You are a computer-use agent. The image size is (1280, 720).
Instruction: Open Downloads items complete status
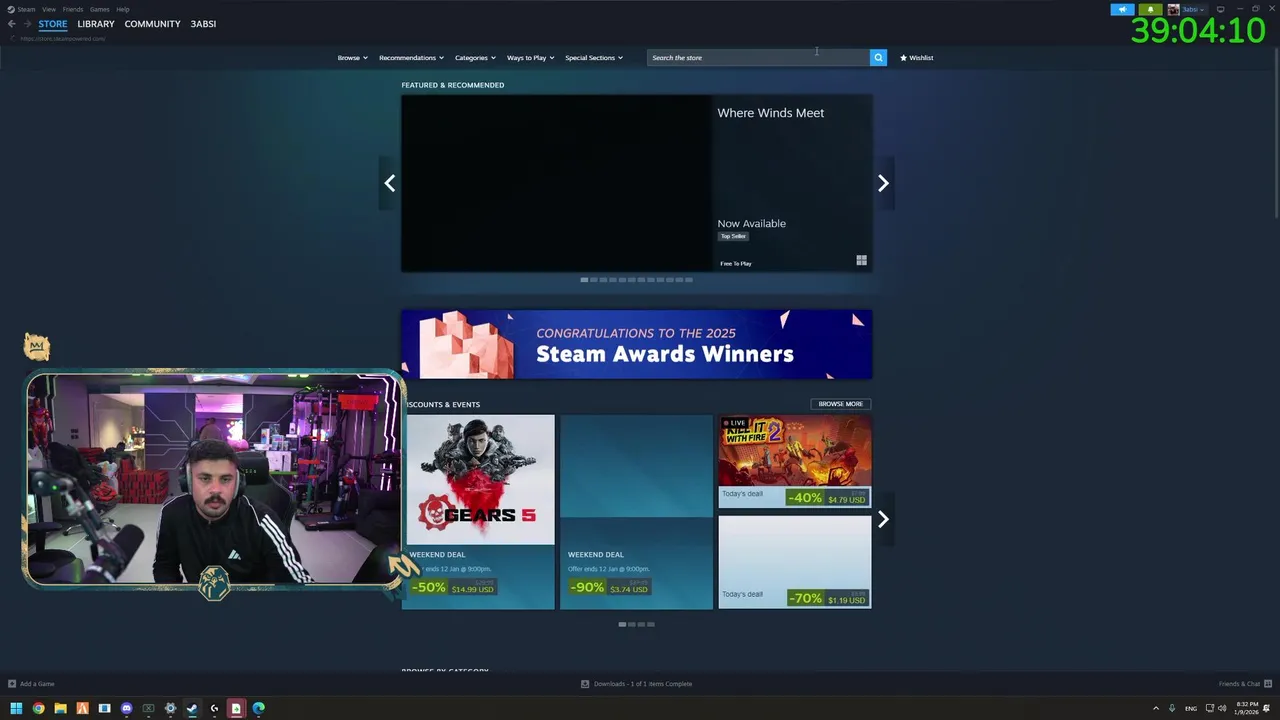[642, 684]
